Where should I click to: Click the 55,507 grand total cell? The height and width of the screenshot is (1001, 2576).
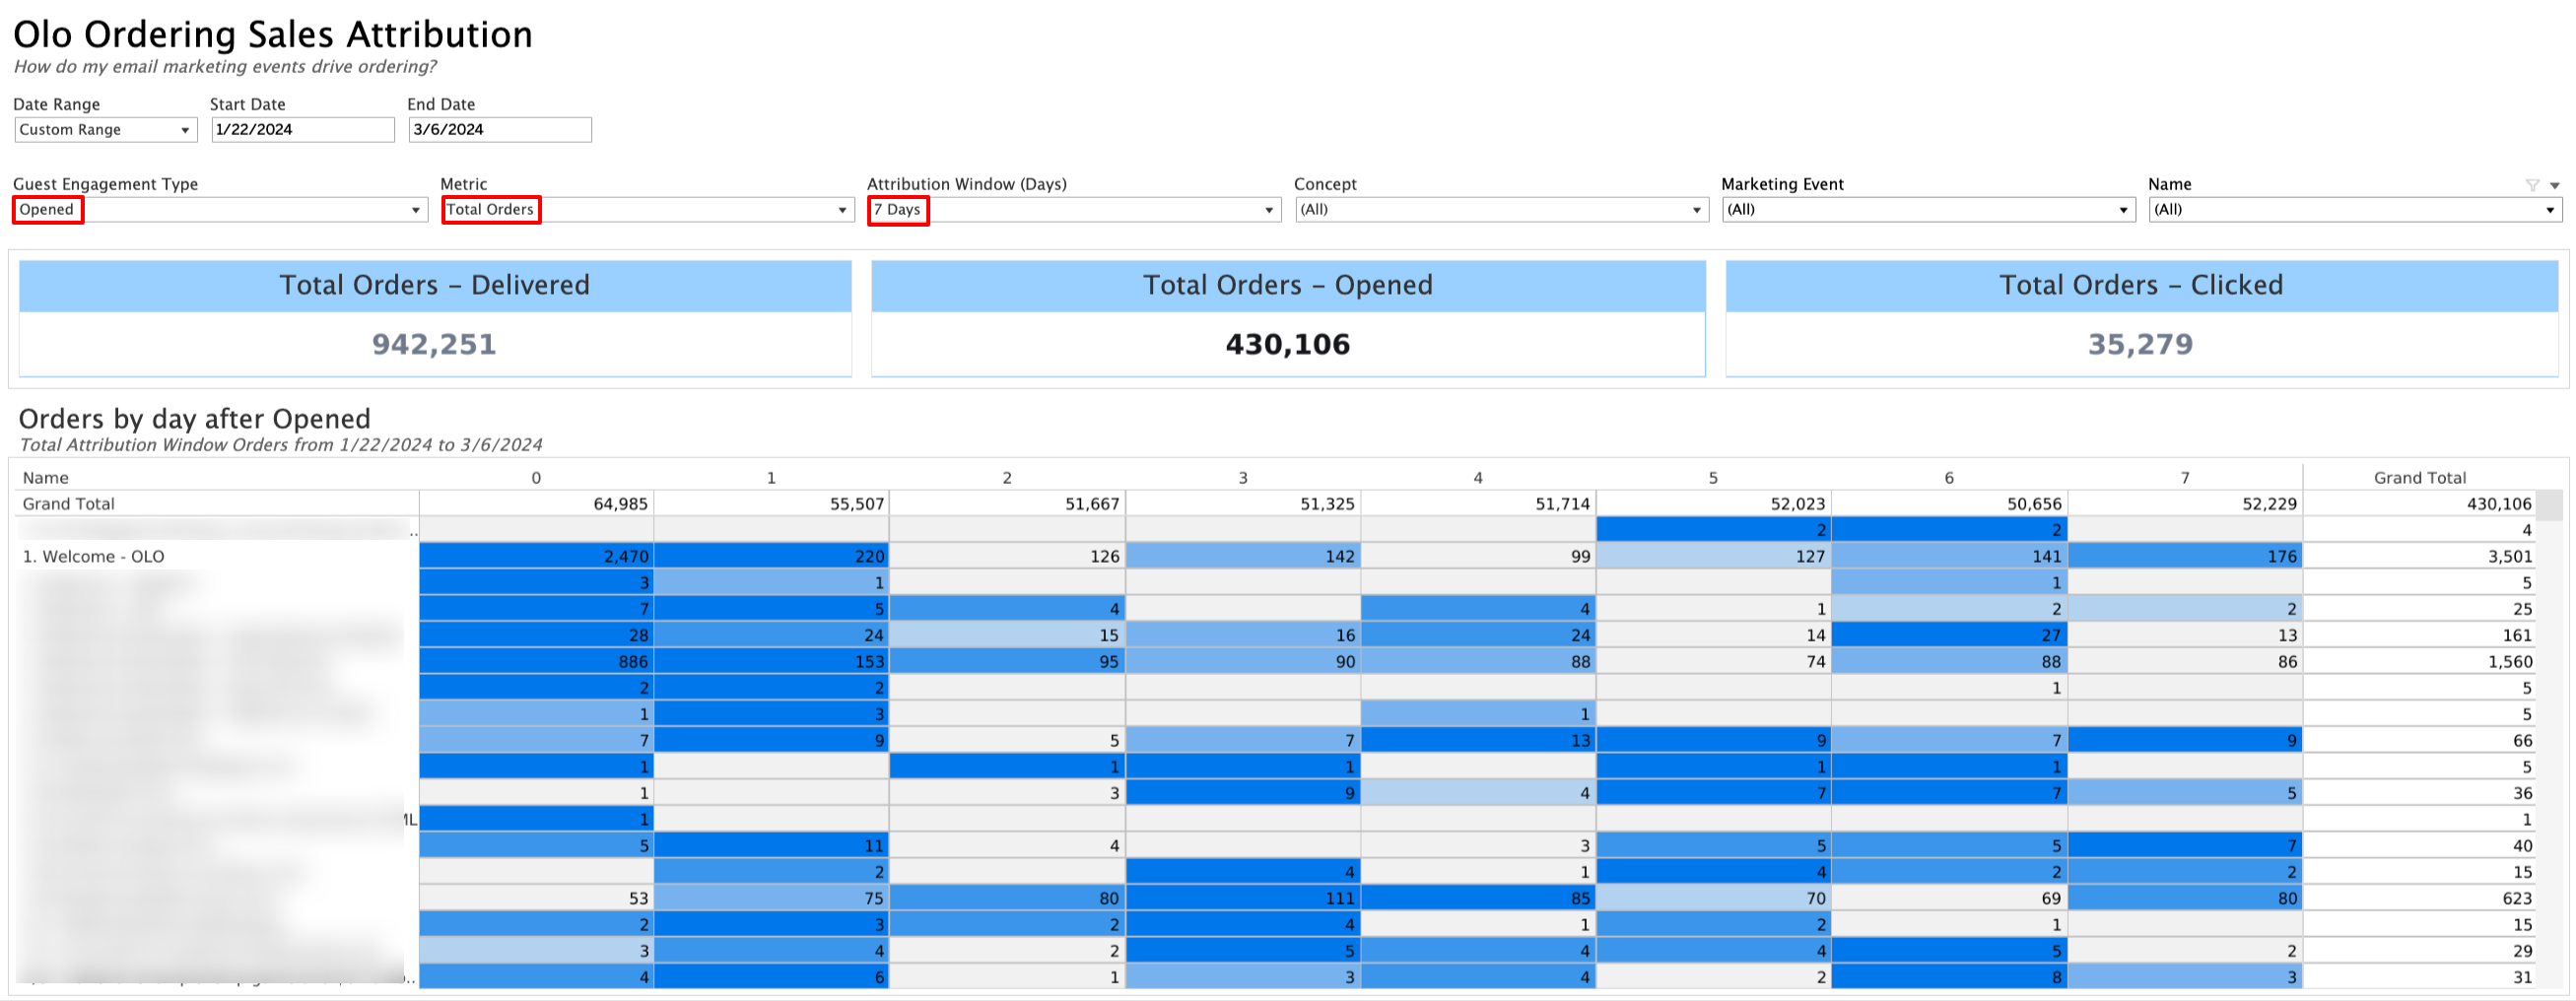coord(772,504)
